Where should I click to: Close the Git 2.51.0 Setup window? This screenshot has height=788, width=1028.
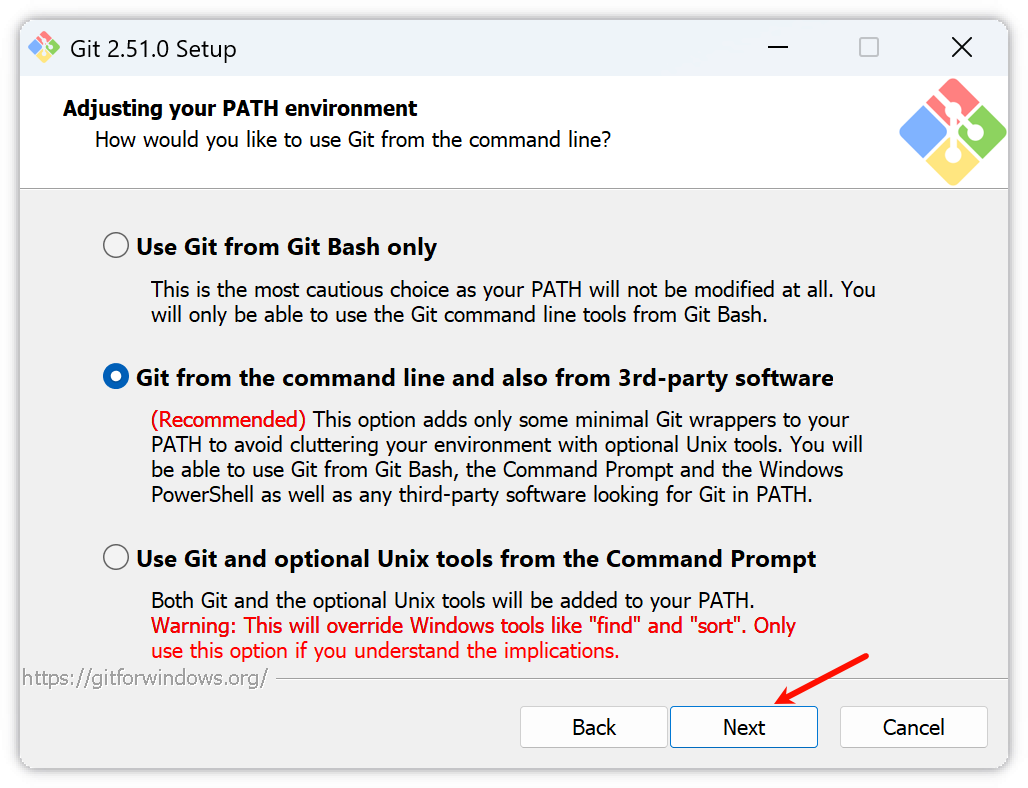[961, 47]
